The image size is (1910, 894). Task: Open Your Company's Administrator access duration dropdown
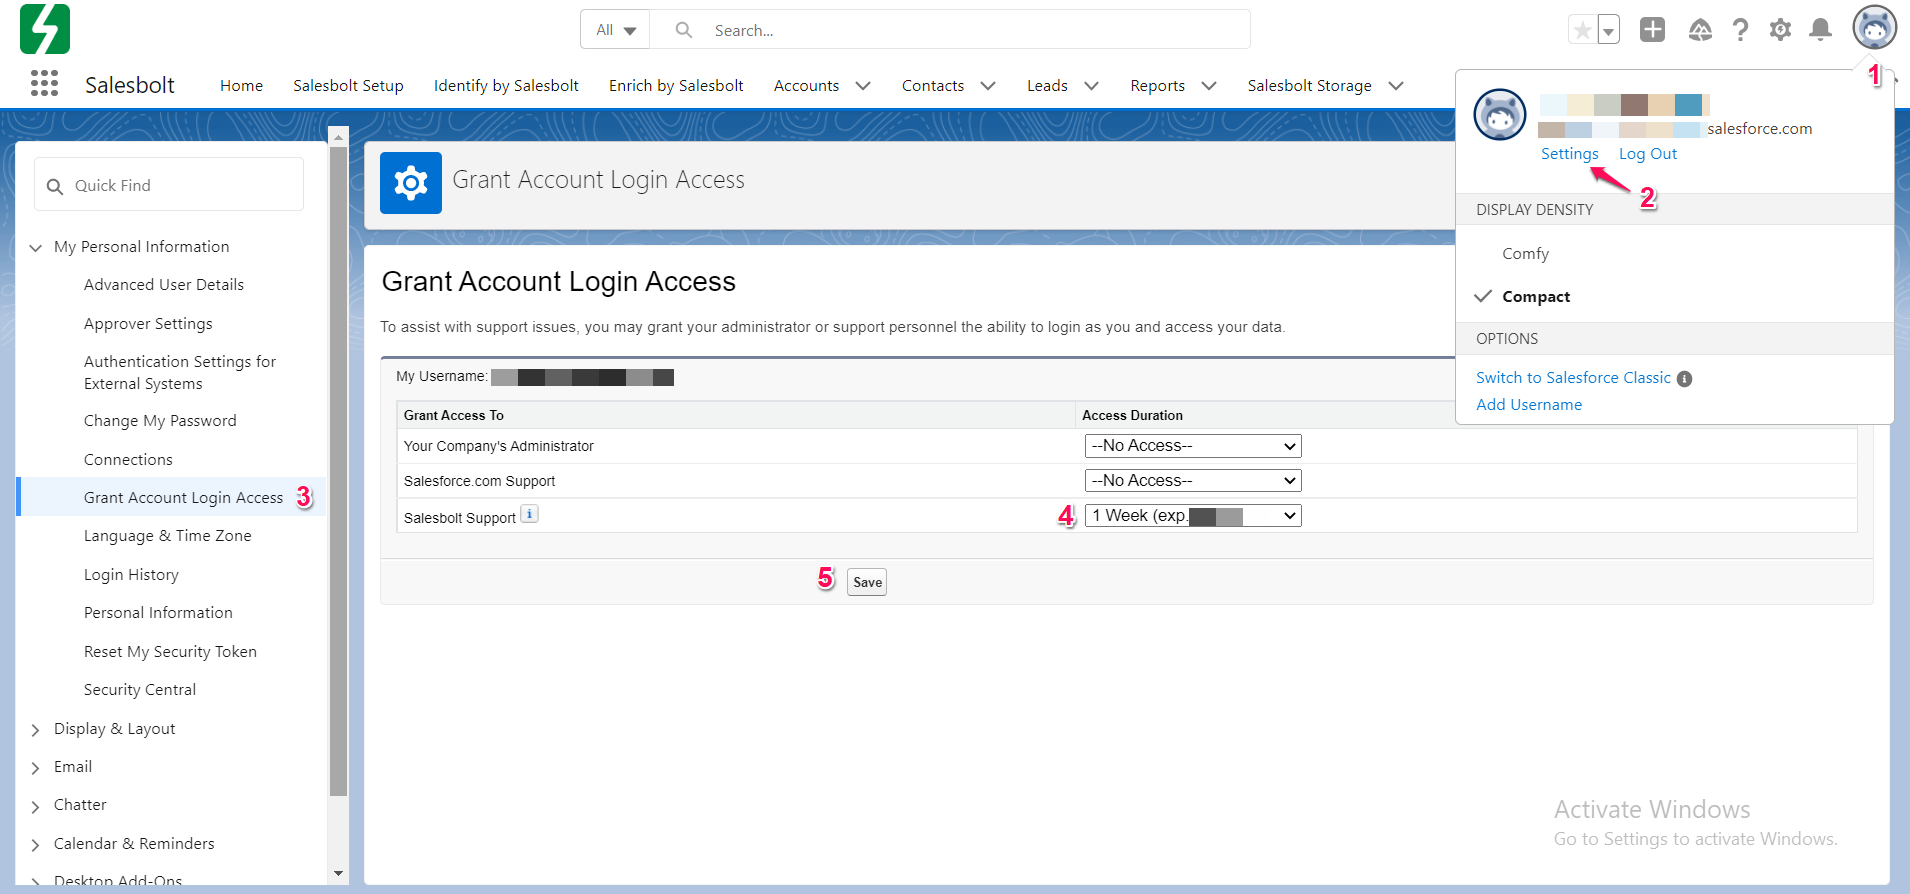coord(1193,446)
